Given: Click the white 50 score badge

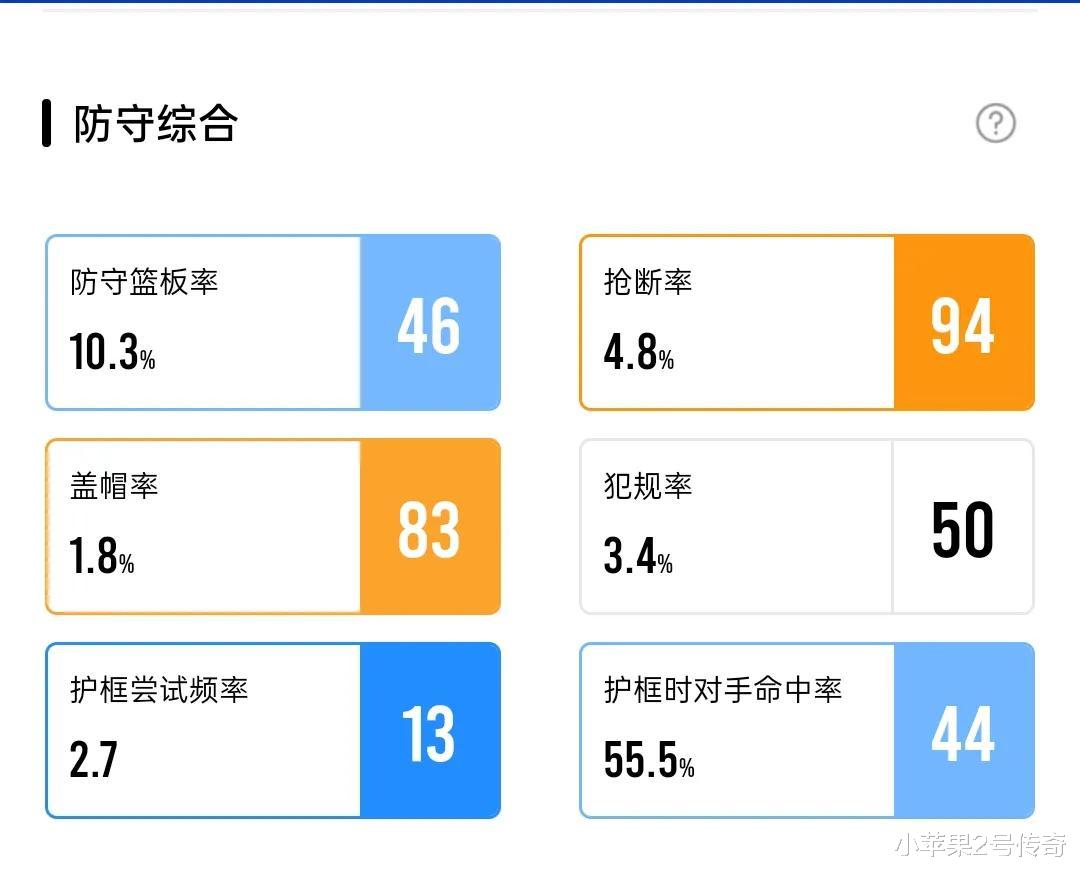Looking at the screenshot, I should click(x=963, y=527).
